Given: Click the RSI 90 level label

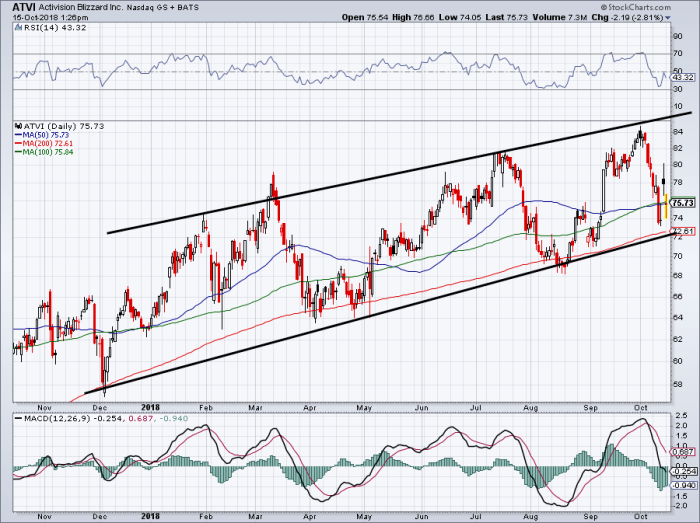Looking at the screenshot, I should (677, 36).
